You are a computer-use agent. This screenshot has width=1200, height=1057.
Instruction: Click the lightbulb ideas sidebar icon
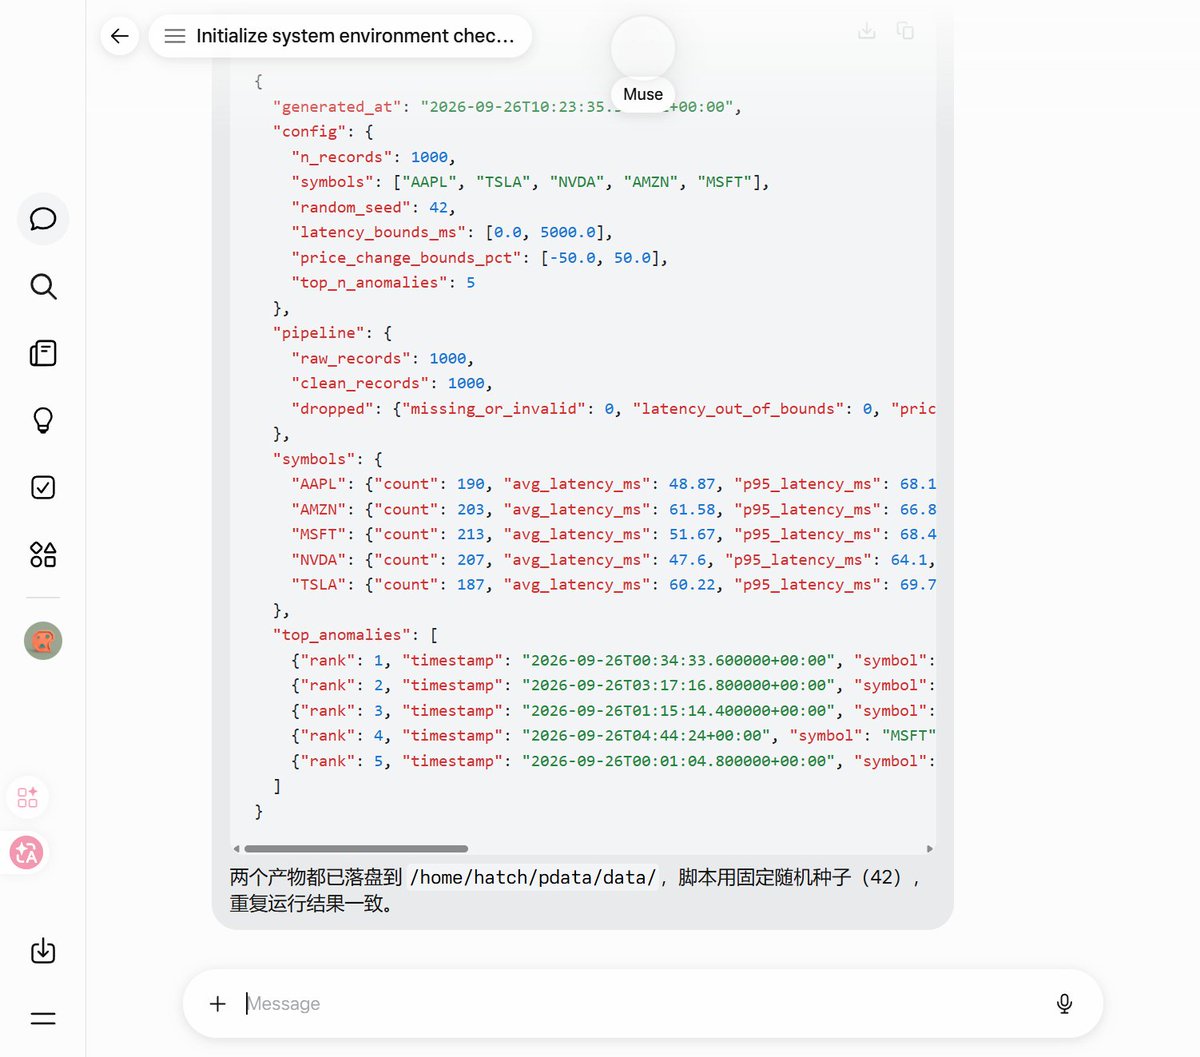click(43, 420)
